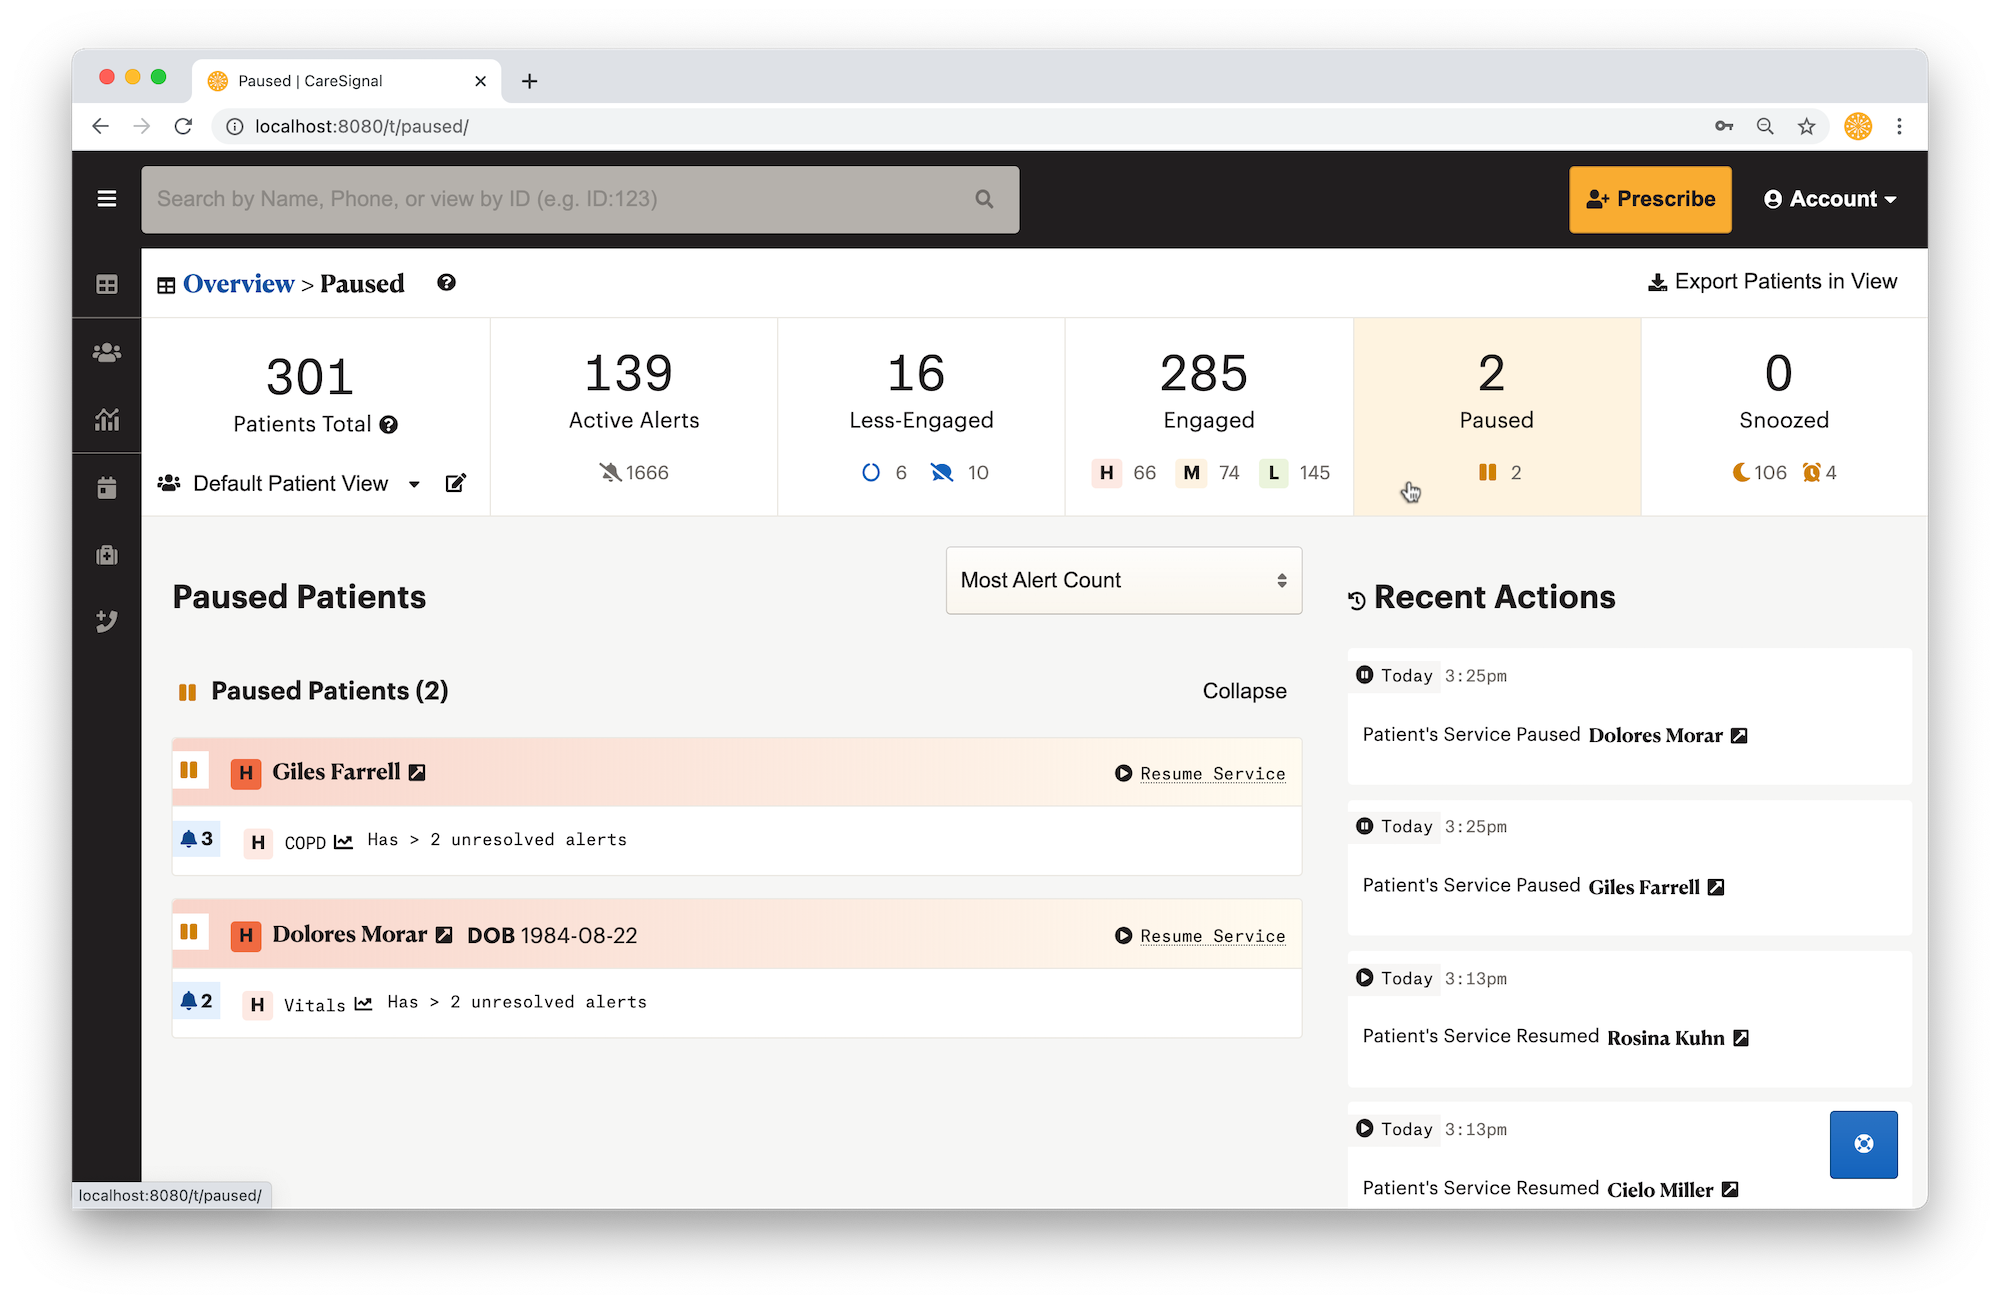The image size is (2000, 1304).
Task: Open the phone call icon in sidebar
Action: pos(107,621)
